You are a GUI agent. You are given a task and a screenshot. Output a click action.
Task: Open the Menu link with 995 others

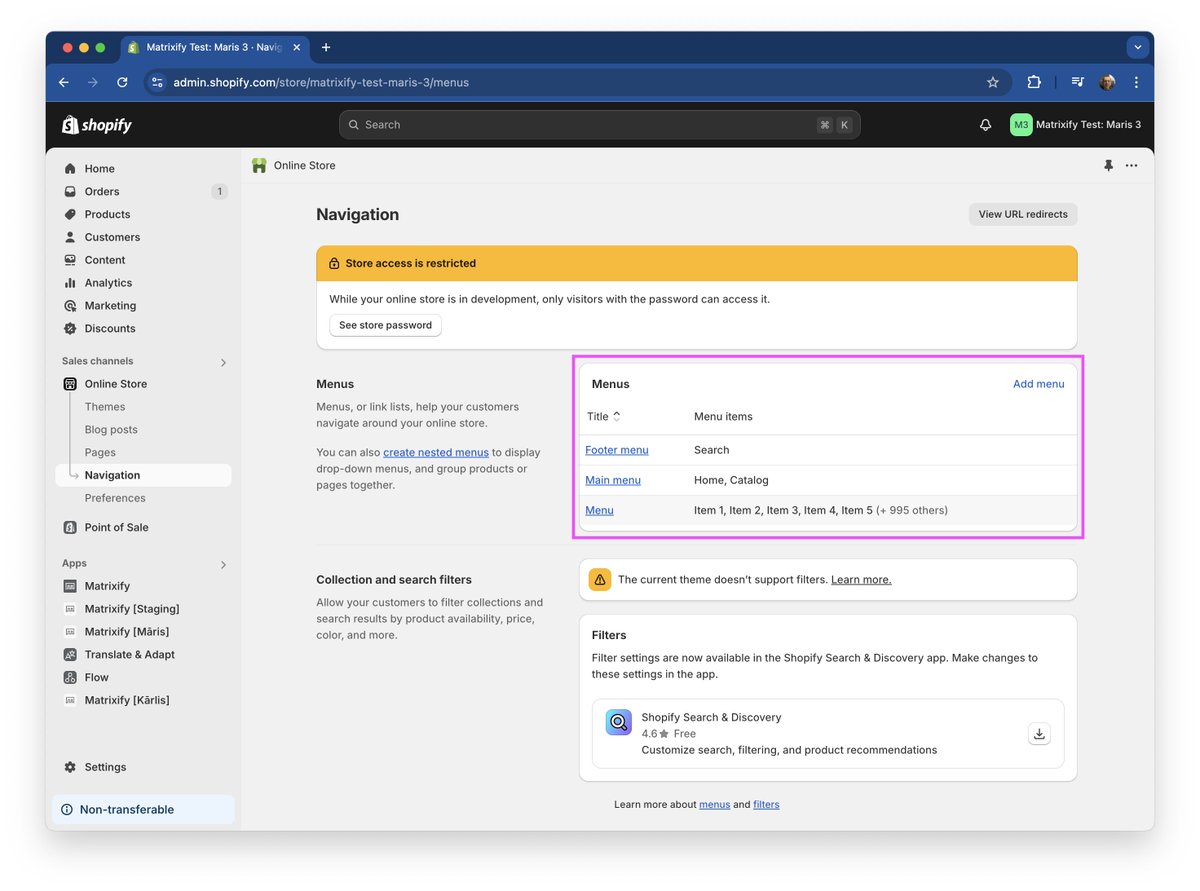[599, 510]
